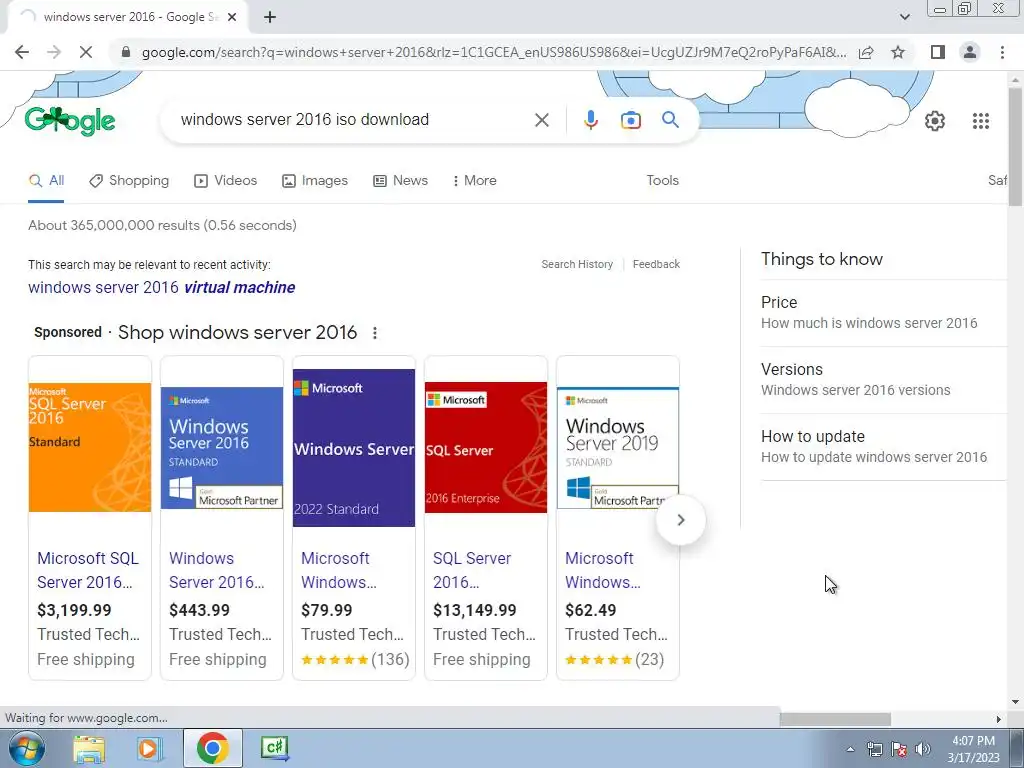This screenshot has height=768, width=1024.
Task: Click the 23 reviews star rating
Action: pyautogui.click(x=615, y=660)
